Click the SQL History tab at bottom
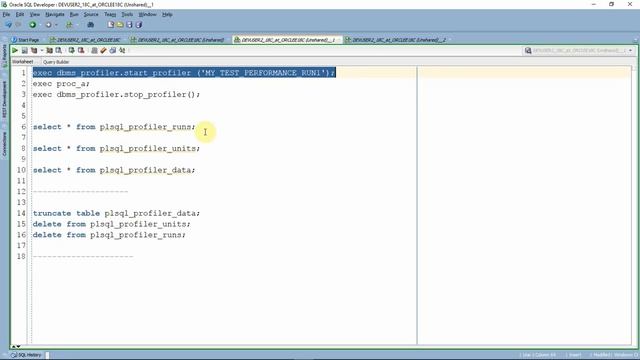Screen dimensions: 640x360 (27, 355)
